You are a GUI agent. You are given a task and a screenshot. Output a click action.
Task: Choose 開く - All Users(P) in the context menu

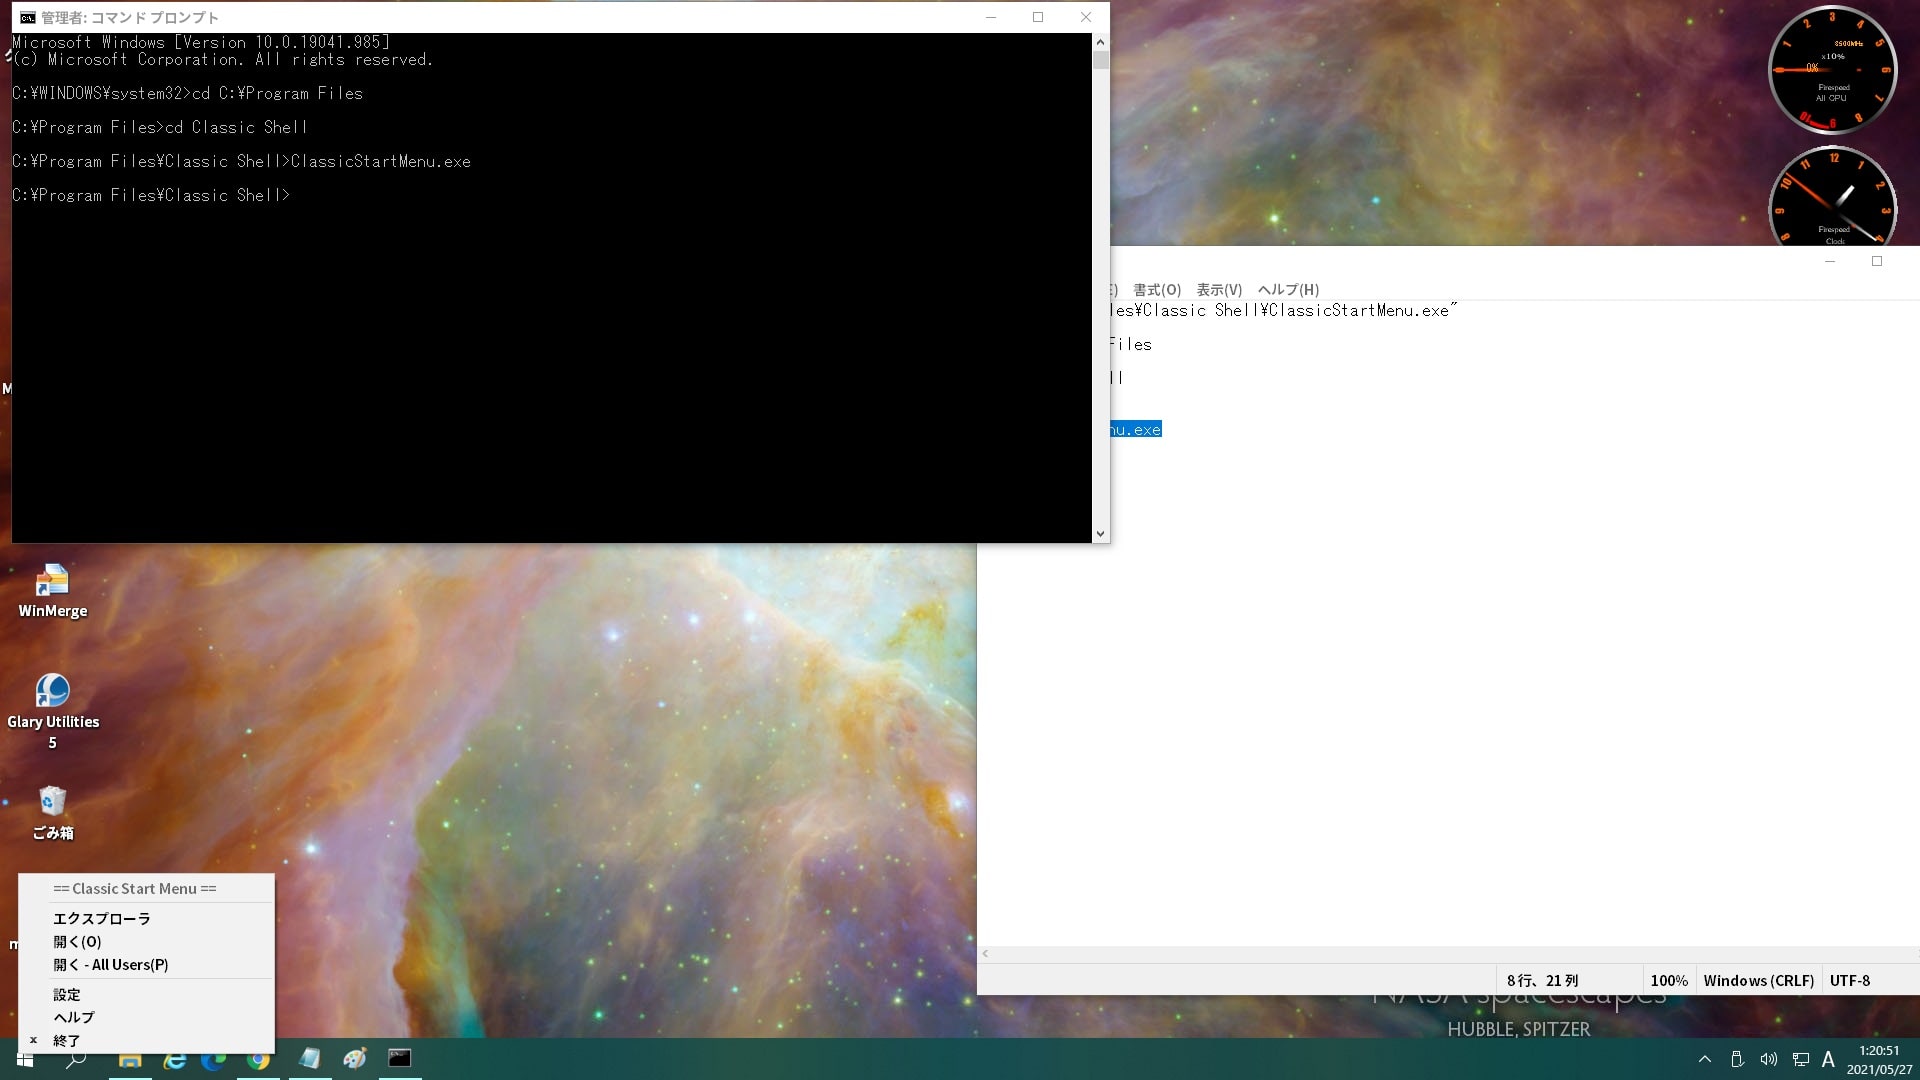[110, 964]
